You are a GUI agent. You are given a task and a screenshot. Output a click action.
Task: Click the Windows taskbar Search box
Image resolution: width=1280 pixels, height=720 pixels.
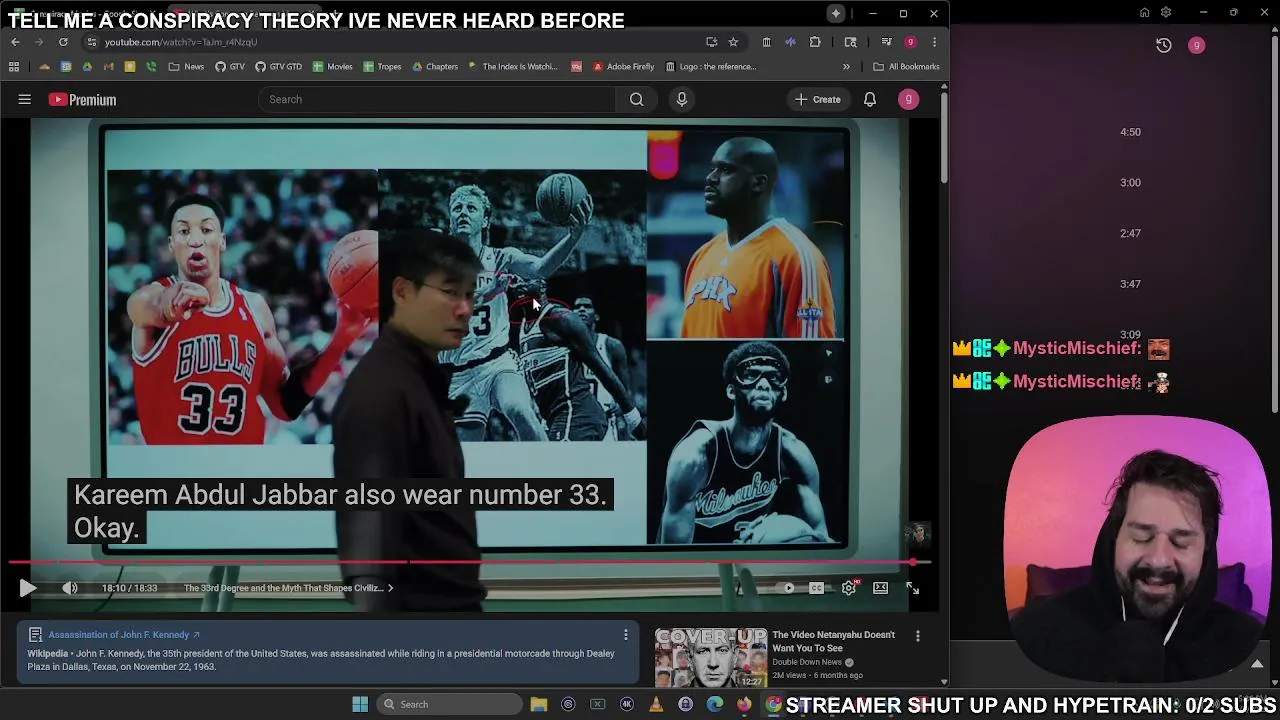pos(452,704)
